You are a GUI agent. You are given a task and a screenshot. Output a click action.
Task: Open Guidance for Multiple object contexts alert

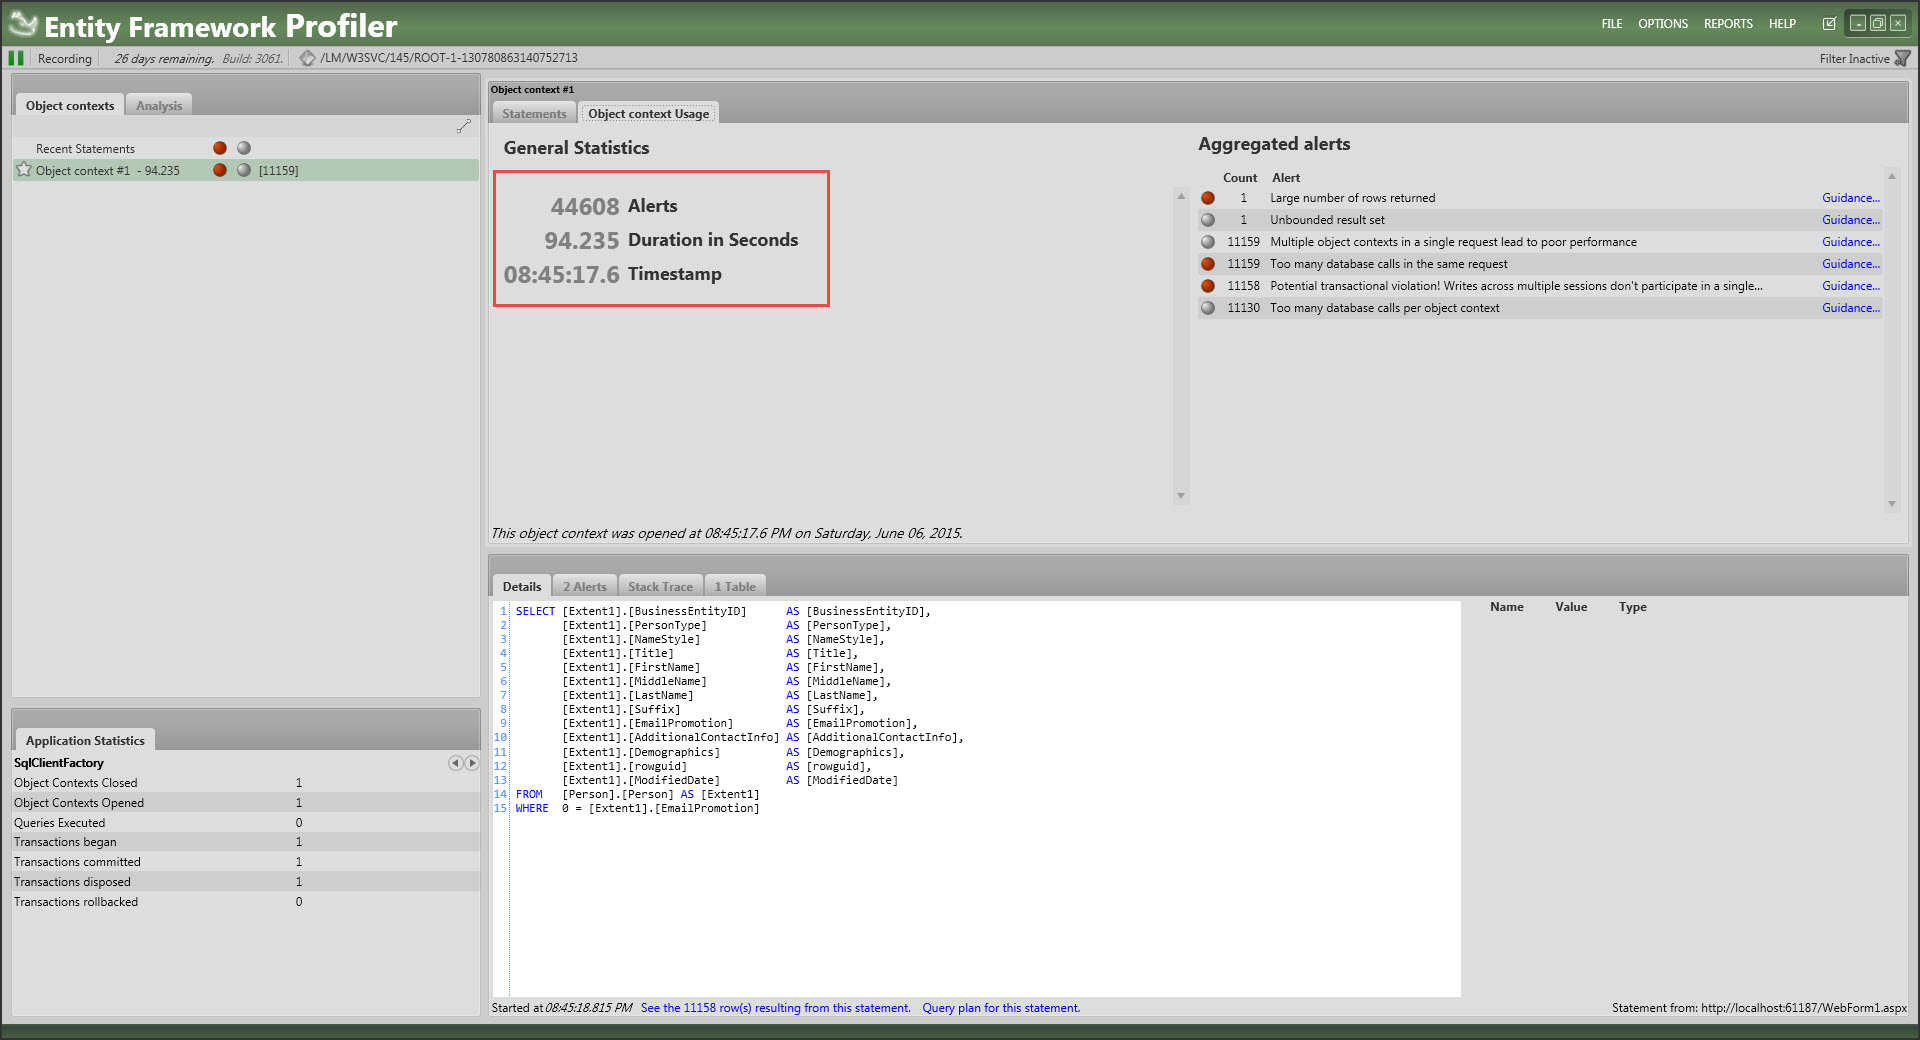[1850, 242]
